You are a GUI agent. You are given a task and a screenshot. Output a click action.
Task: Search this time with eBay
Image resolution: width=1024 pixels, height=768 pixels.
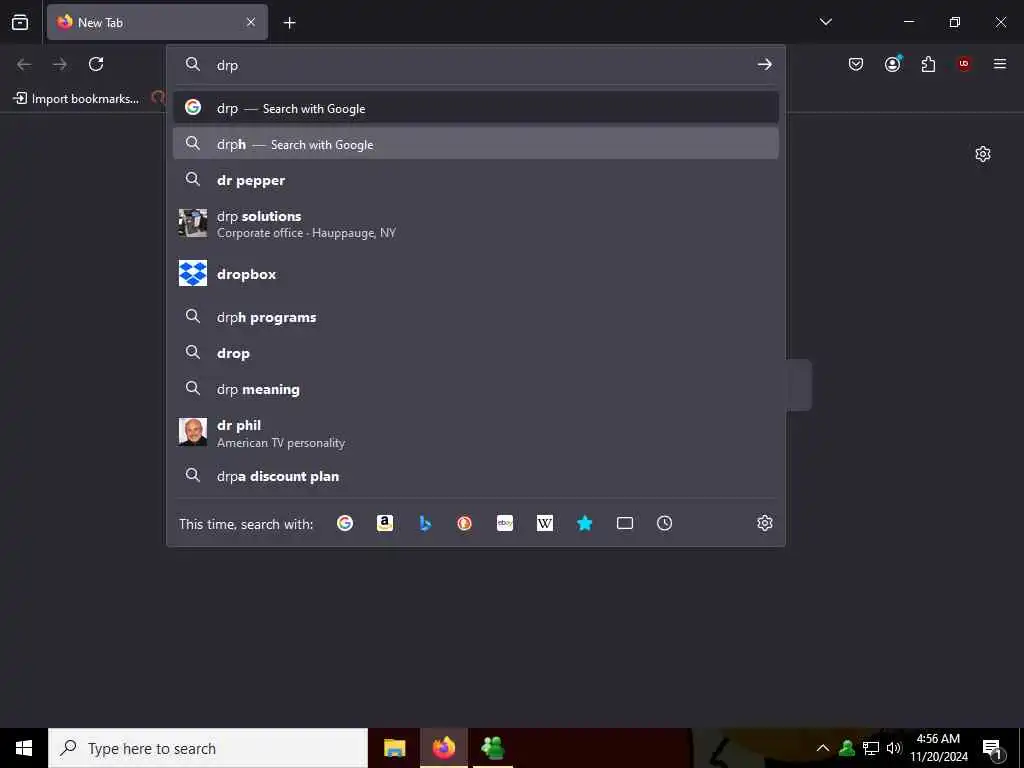[505, 523]
